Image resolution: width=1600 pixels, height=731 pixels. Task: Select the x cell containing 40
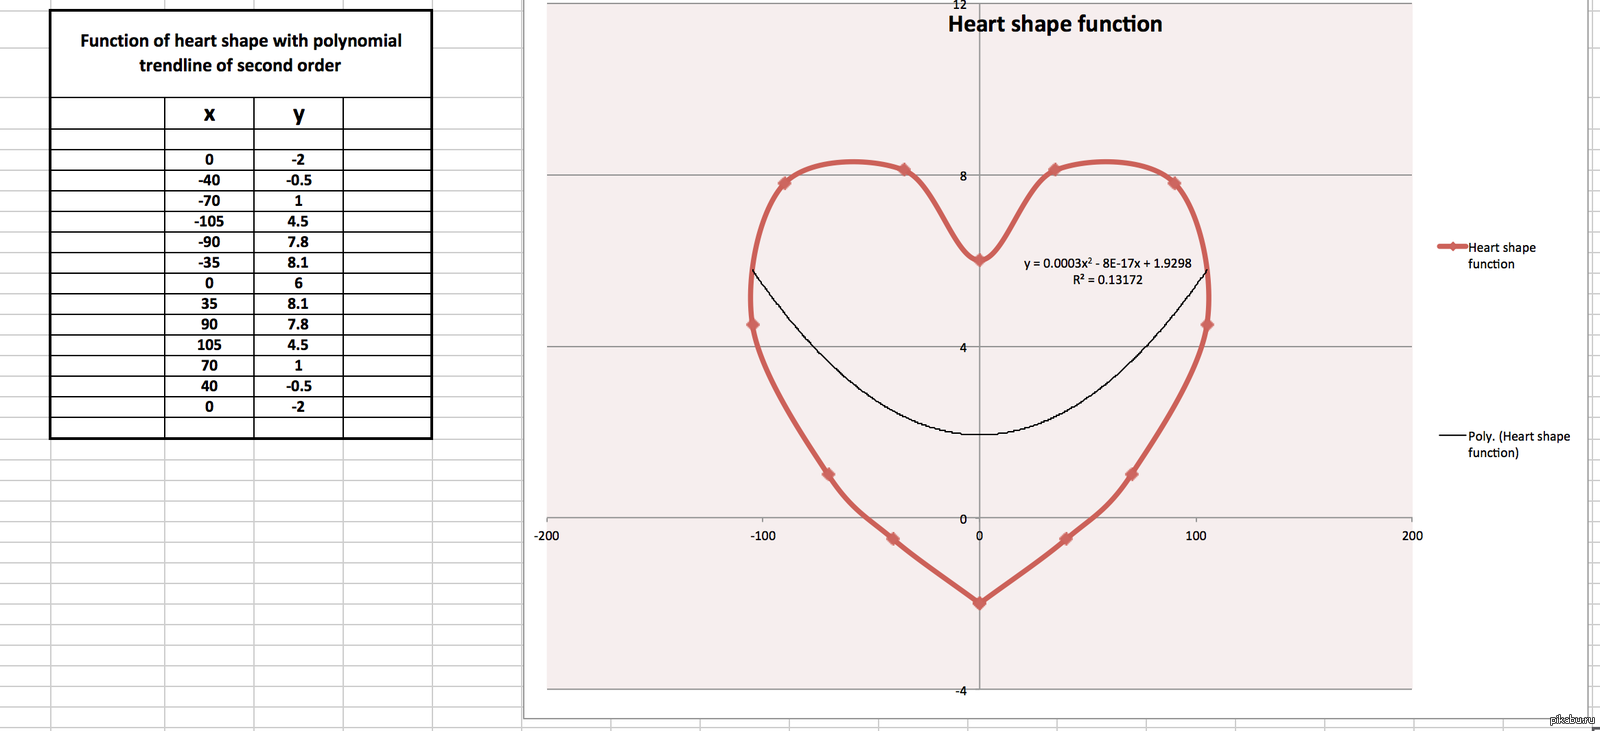coord(209,386)
